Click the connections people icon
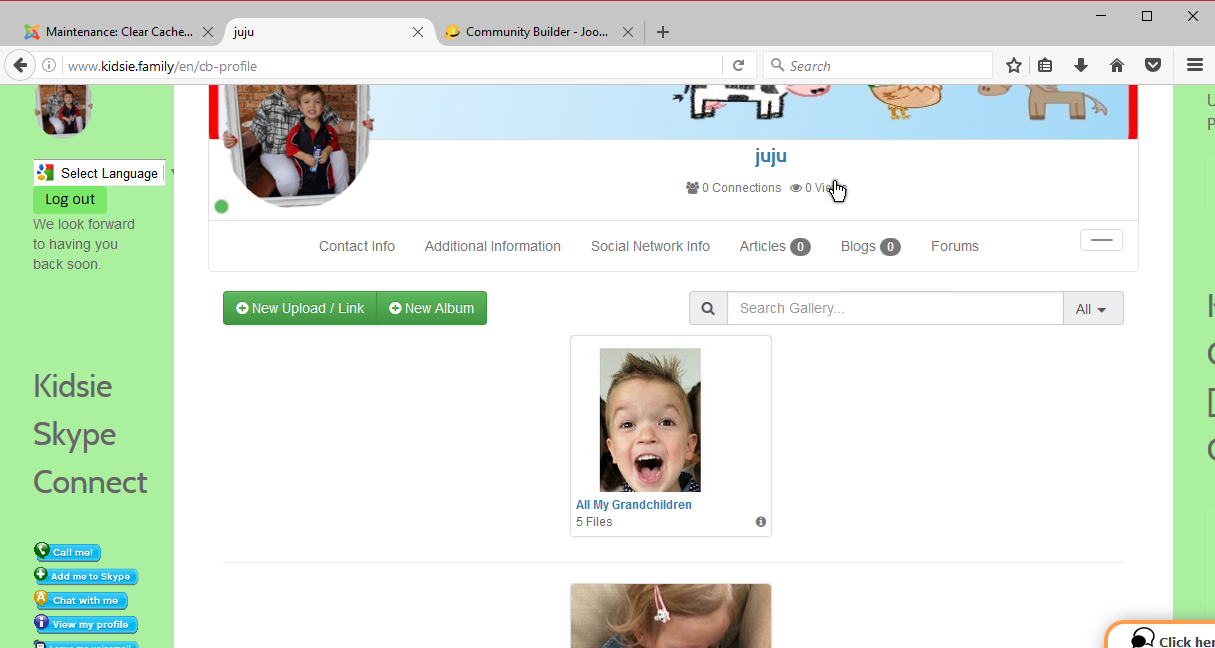The height and width of the screenshot is (648, 1215). tap(692, 188)
